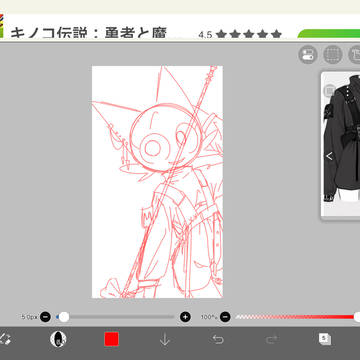
Task: Show previous reference image with left chevron
Action: tap(329, 156)
